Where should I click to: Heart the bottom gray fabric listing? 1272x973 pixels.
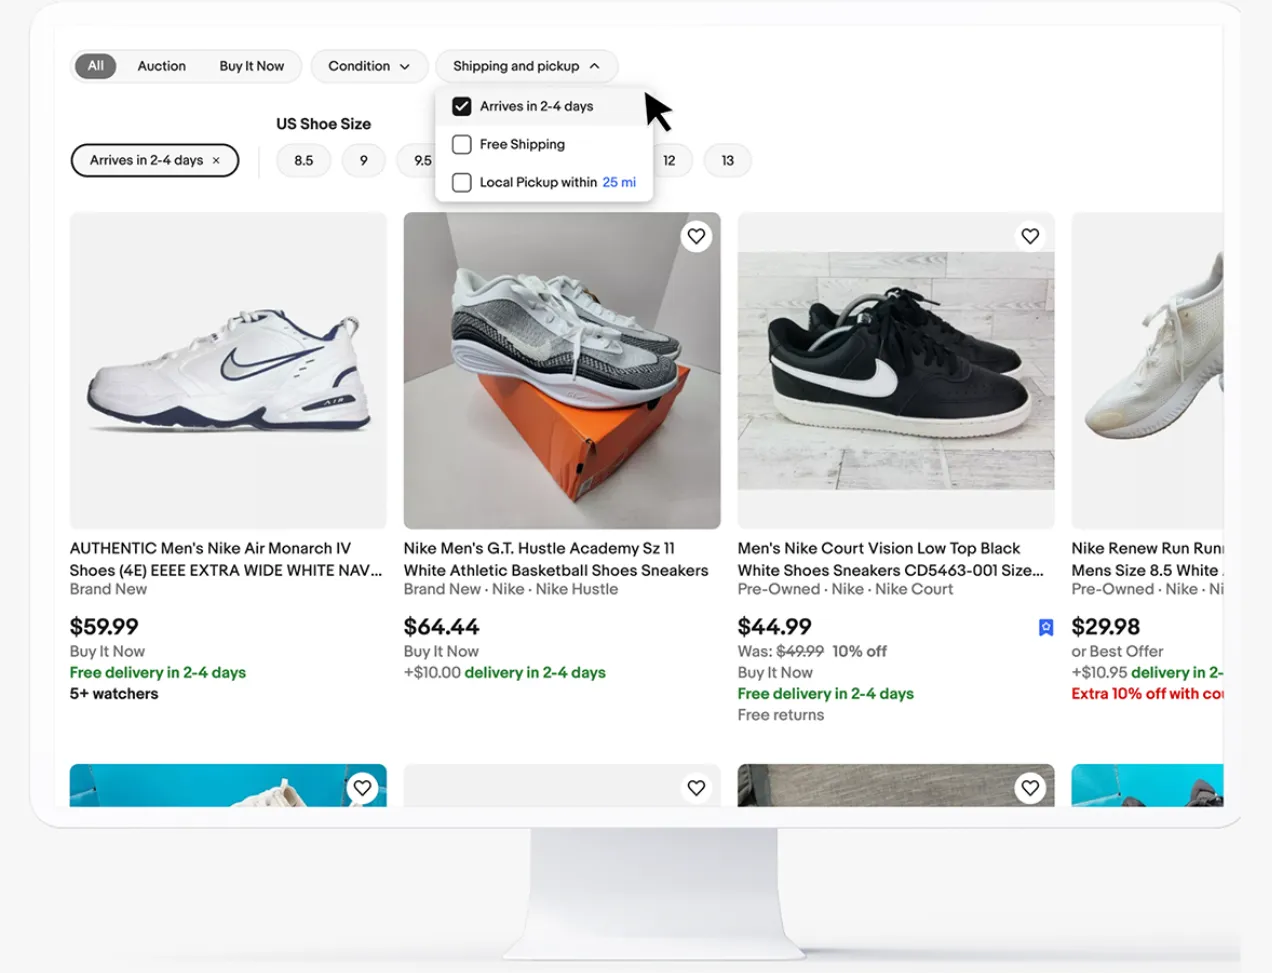(x=1030, y=788)
